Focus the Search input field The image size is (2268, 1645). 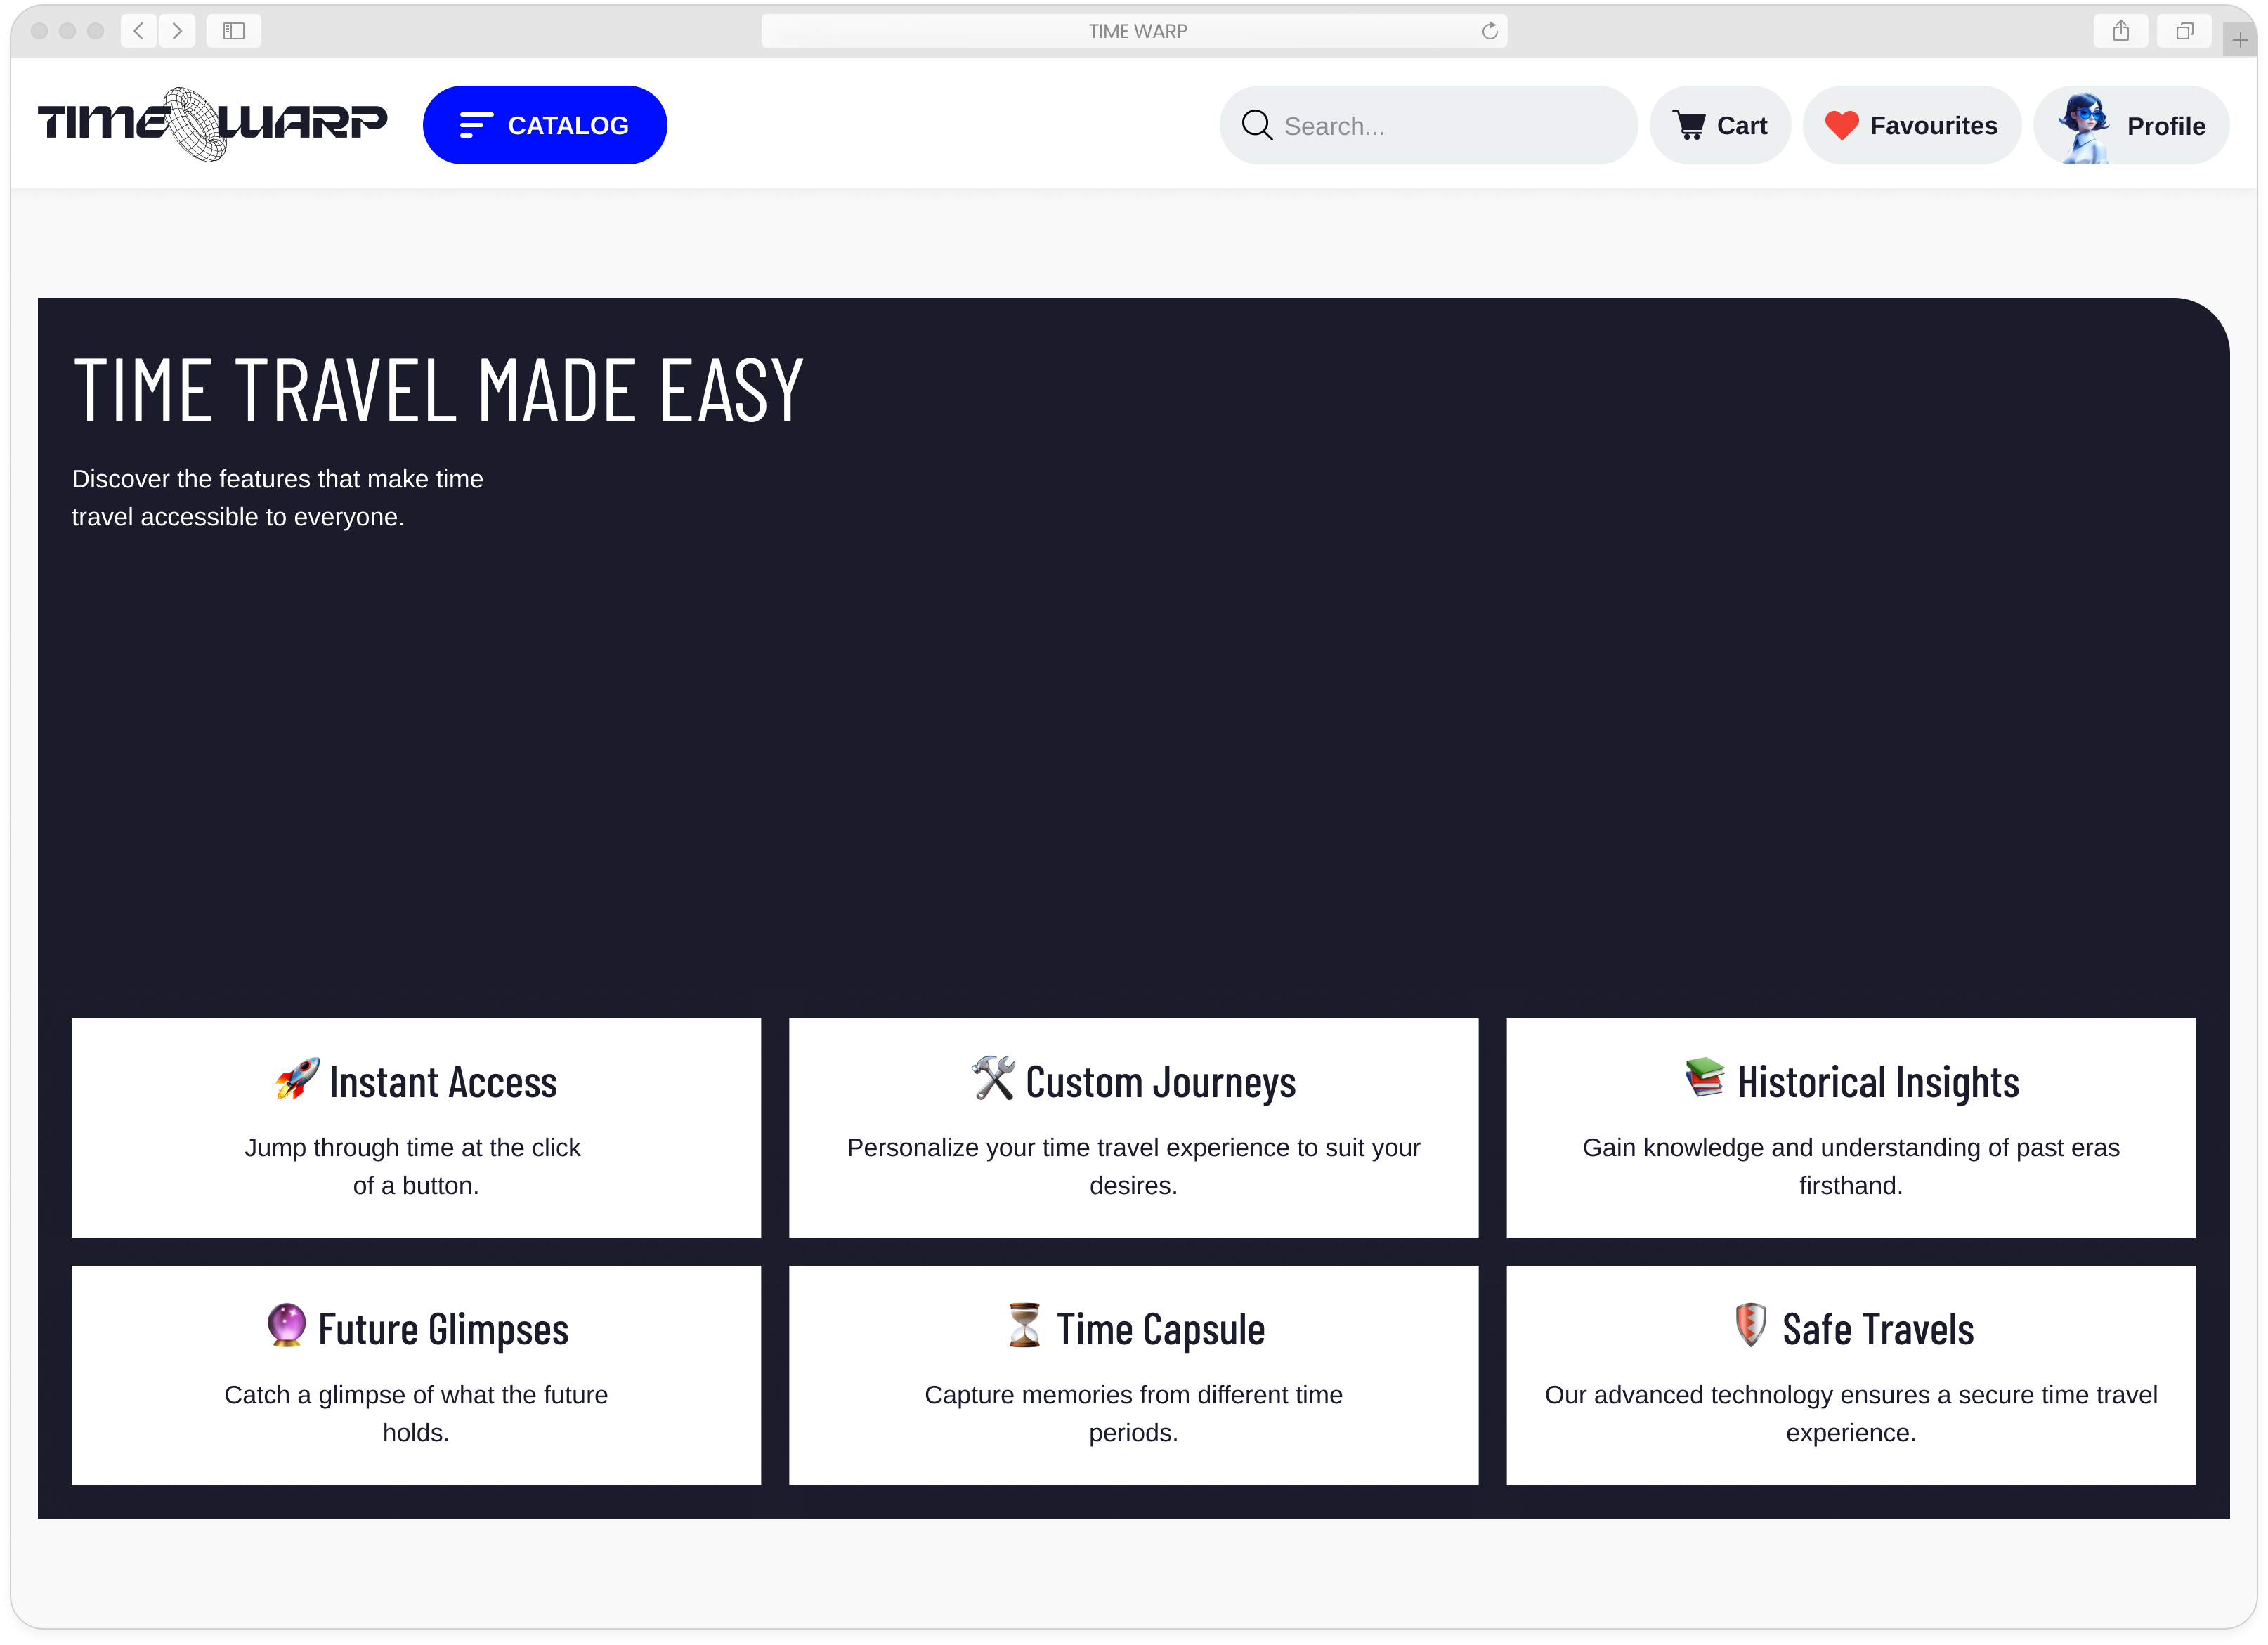pos(1450,126)
